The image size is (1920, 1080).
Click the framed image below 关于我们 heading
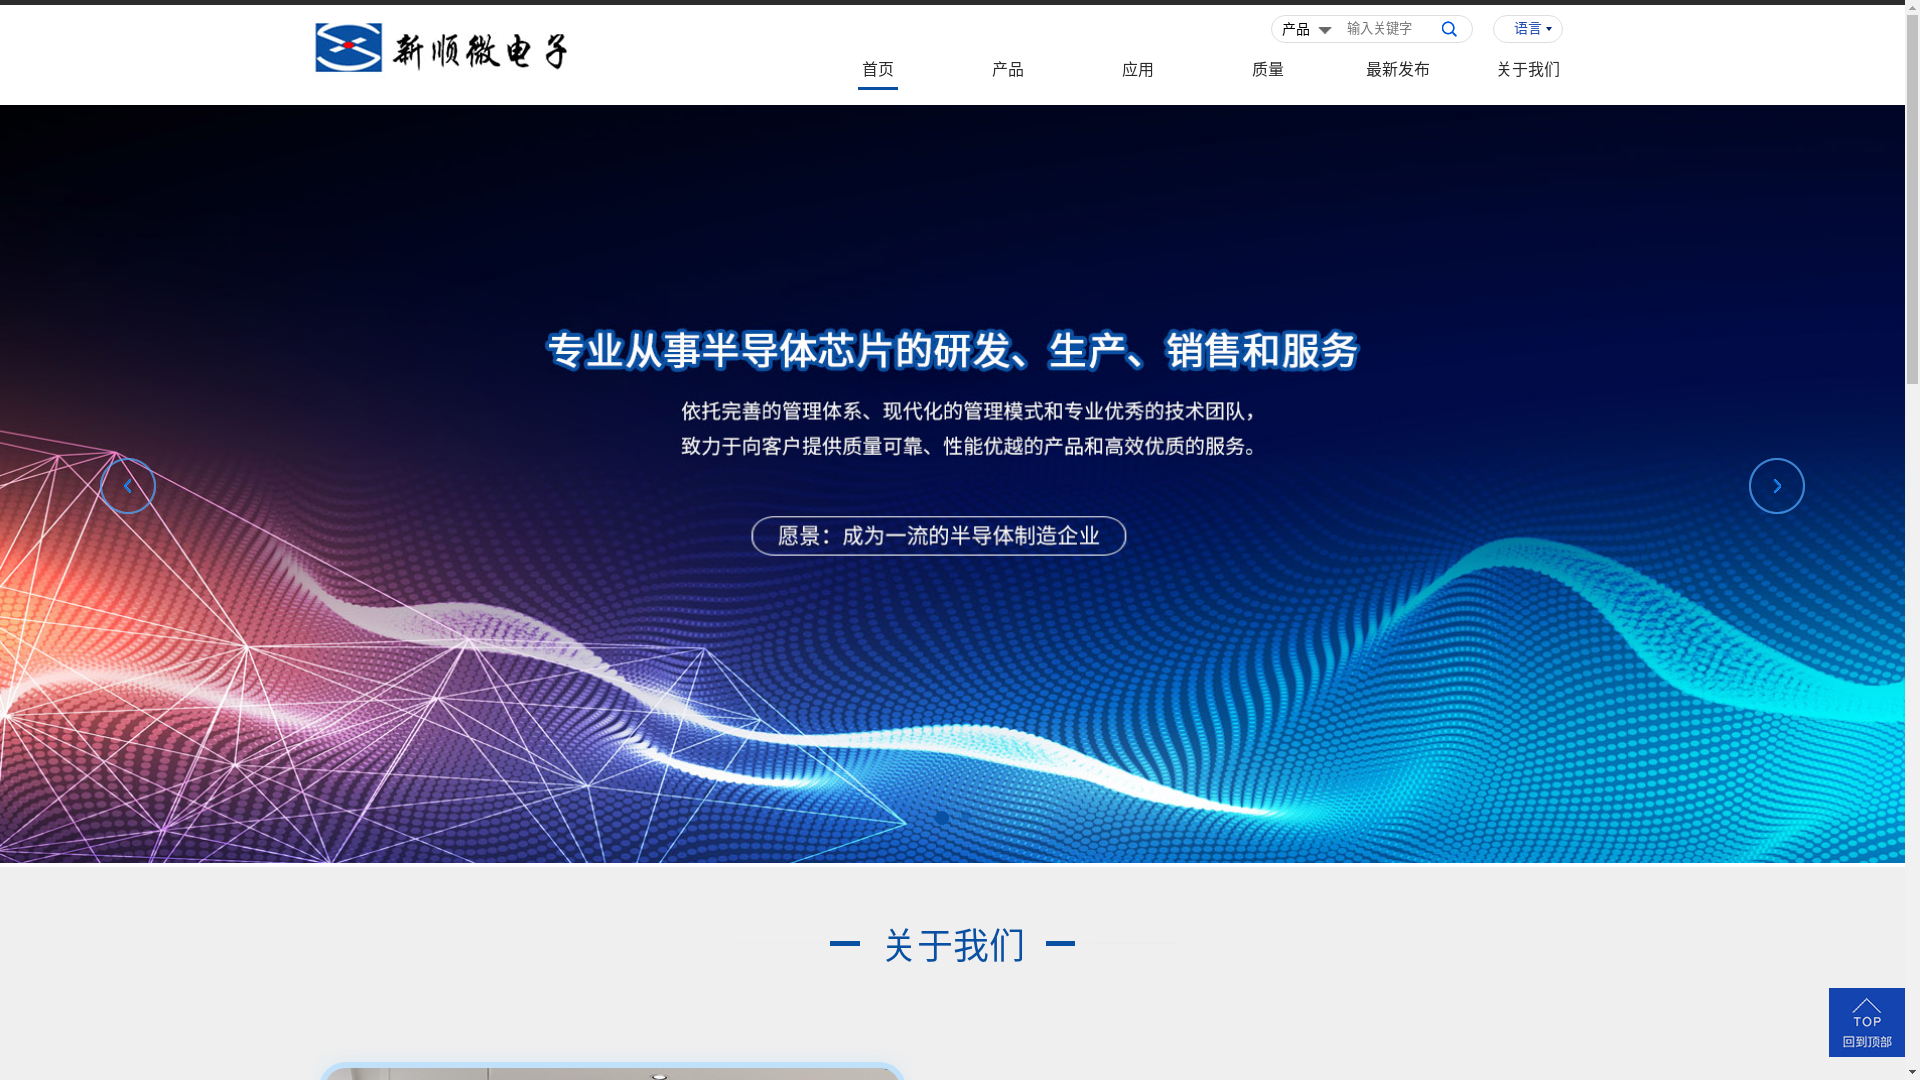(612, 1072)
